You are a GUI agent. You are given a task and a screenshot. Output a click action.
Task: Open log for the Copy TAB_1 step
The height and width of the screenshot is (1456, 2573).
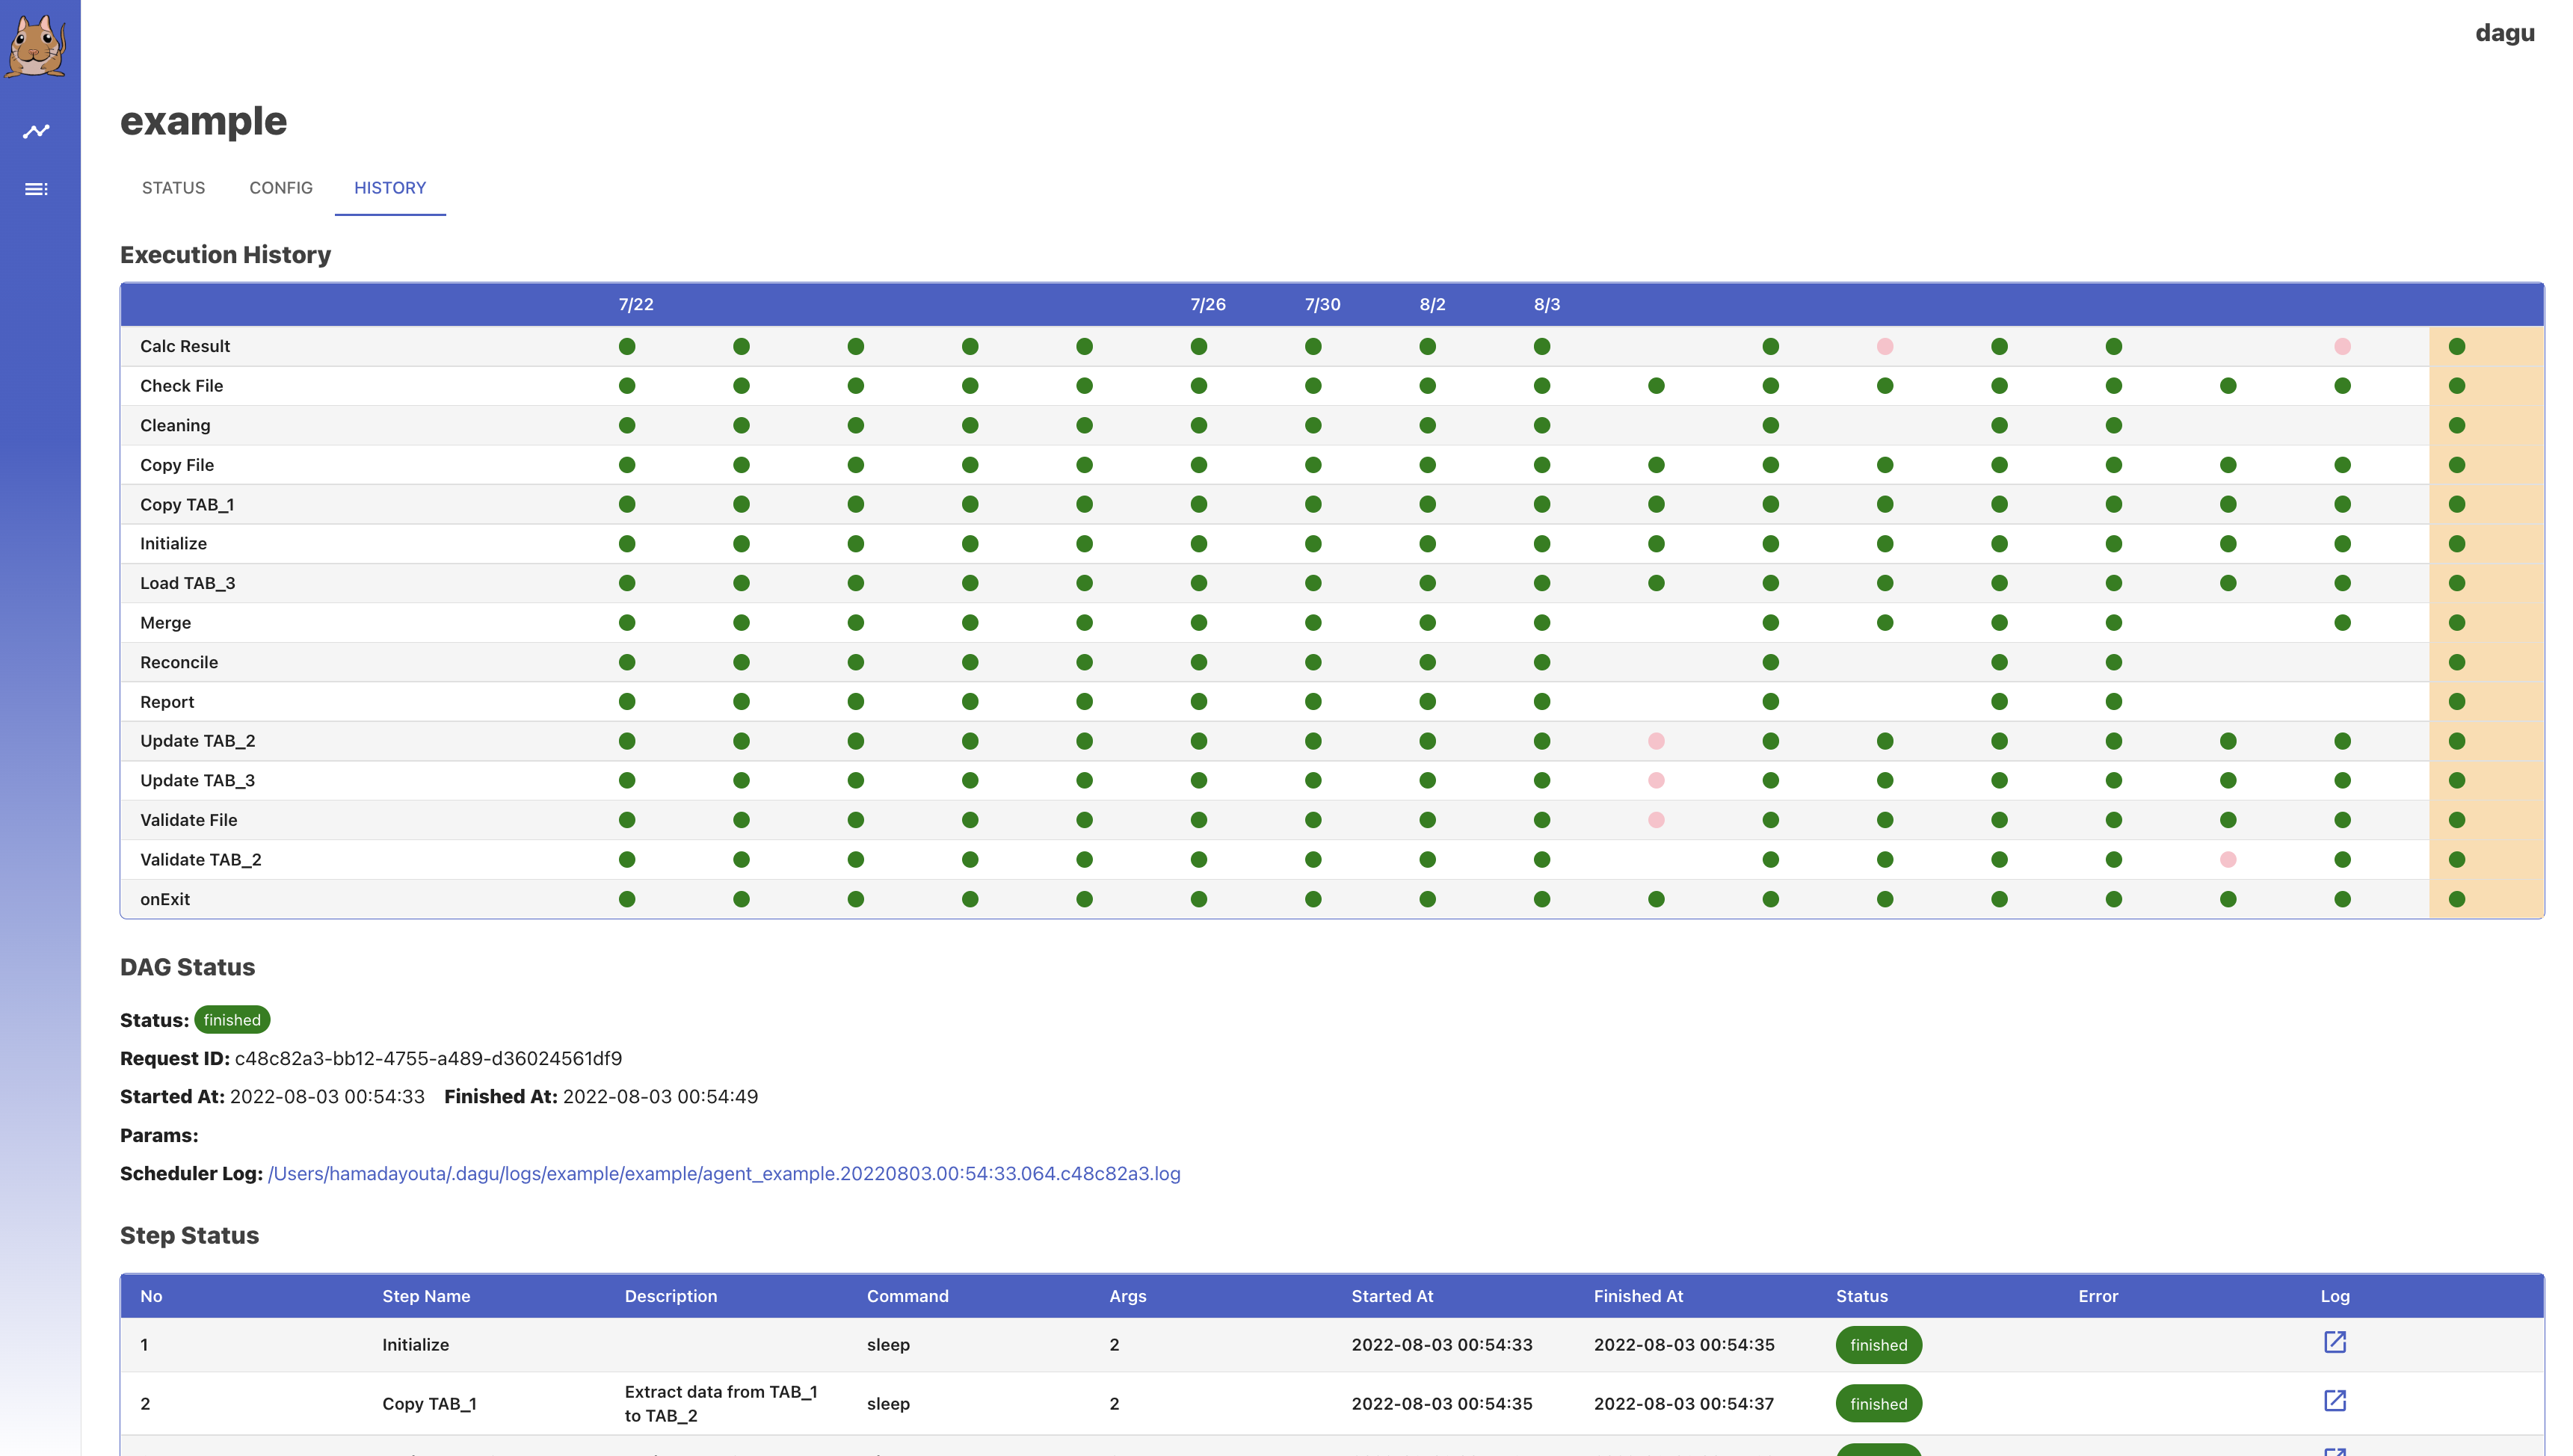pyautogui.click(x=2334, y=1401)
